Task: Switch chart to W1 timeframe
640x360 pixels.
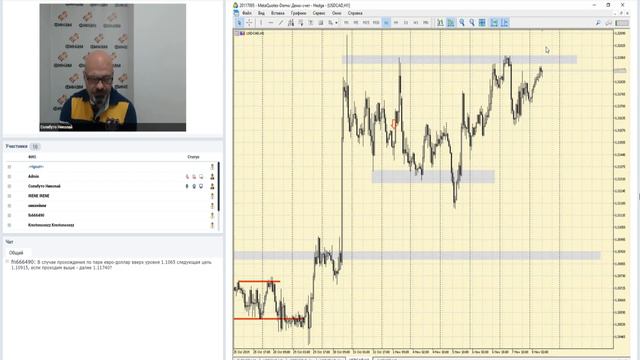Action: [416, 22]
